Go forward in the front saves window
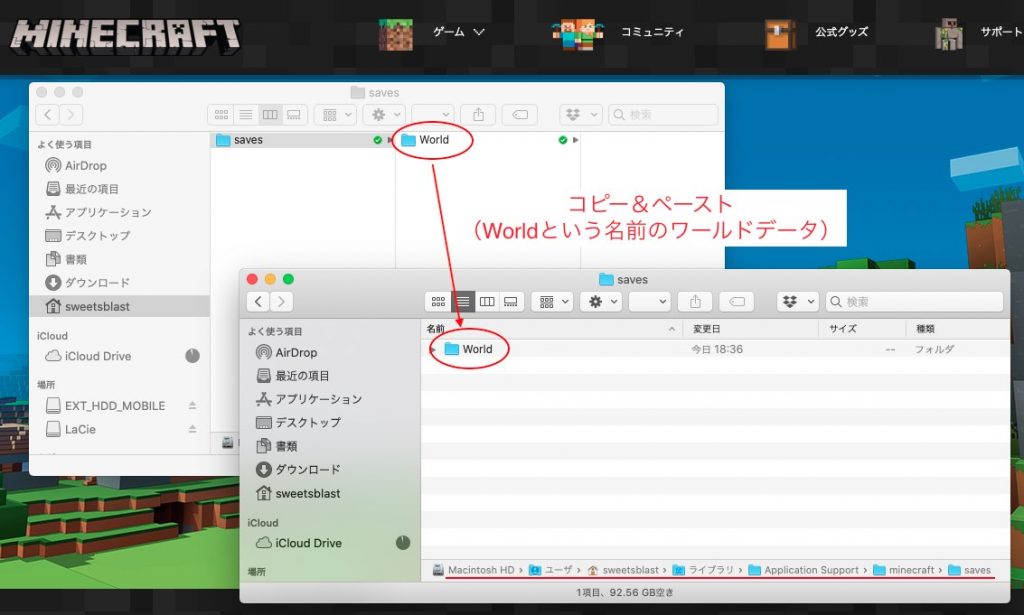This screenshot has width=1024, height=615. point(281,302)
